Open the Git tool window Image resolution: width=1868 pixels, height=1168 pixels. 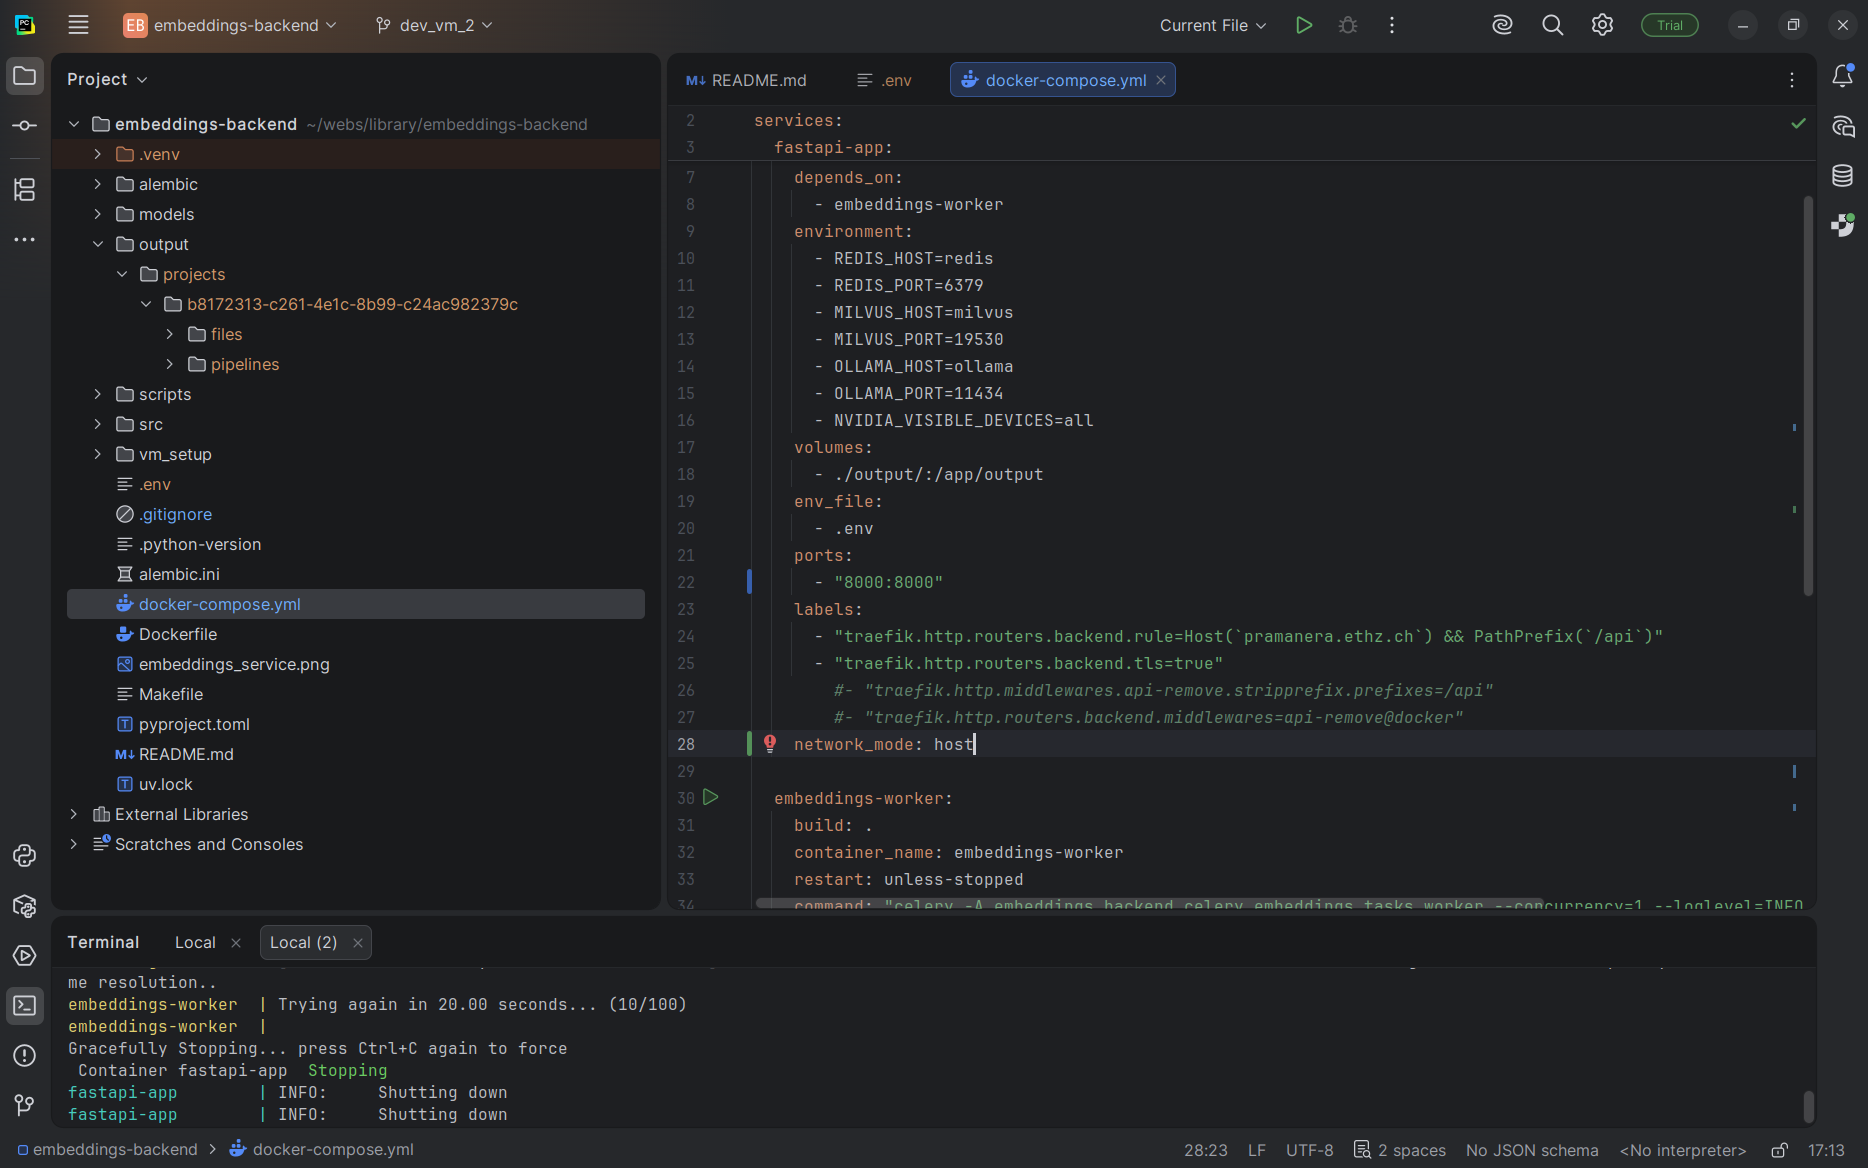(x=25, y=1105)
